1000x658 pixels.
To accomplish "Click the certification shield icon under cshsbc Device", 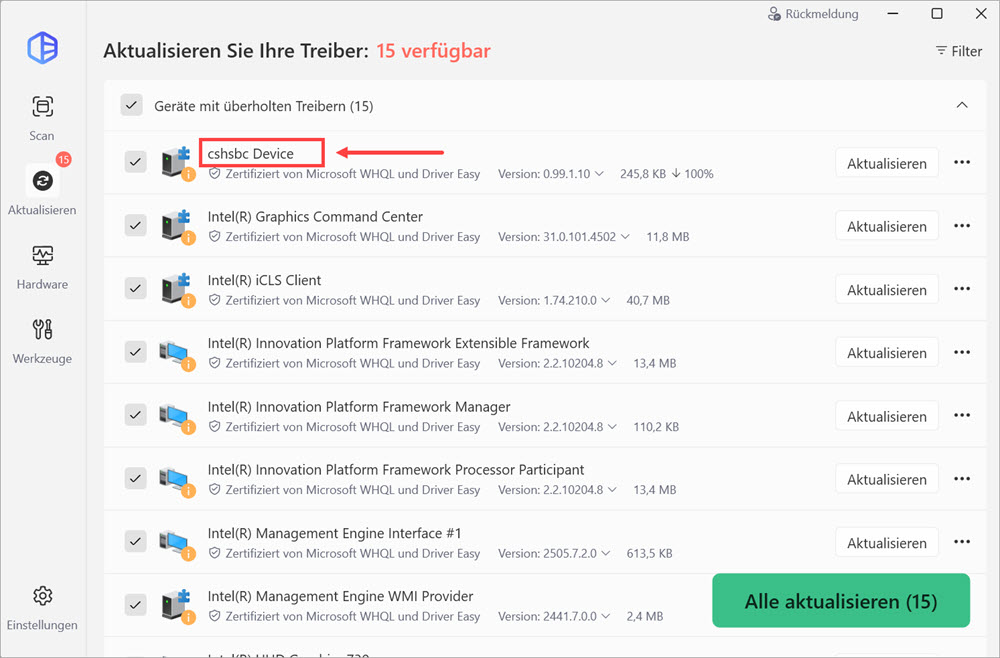I will click(x=215, y=173).
